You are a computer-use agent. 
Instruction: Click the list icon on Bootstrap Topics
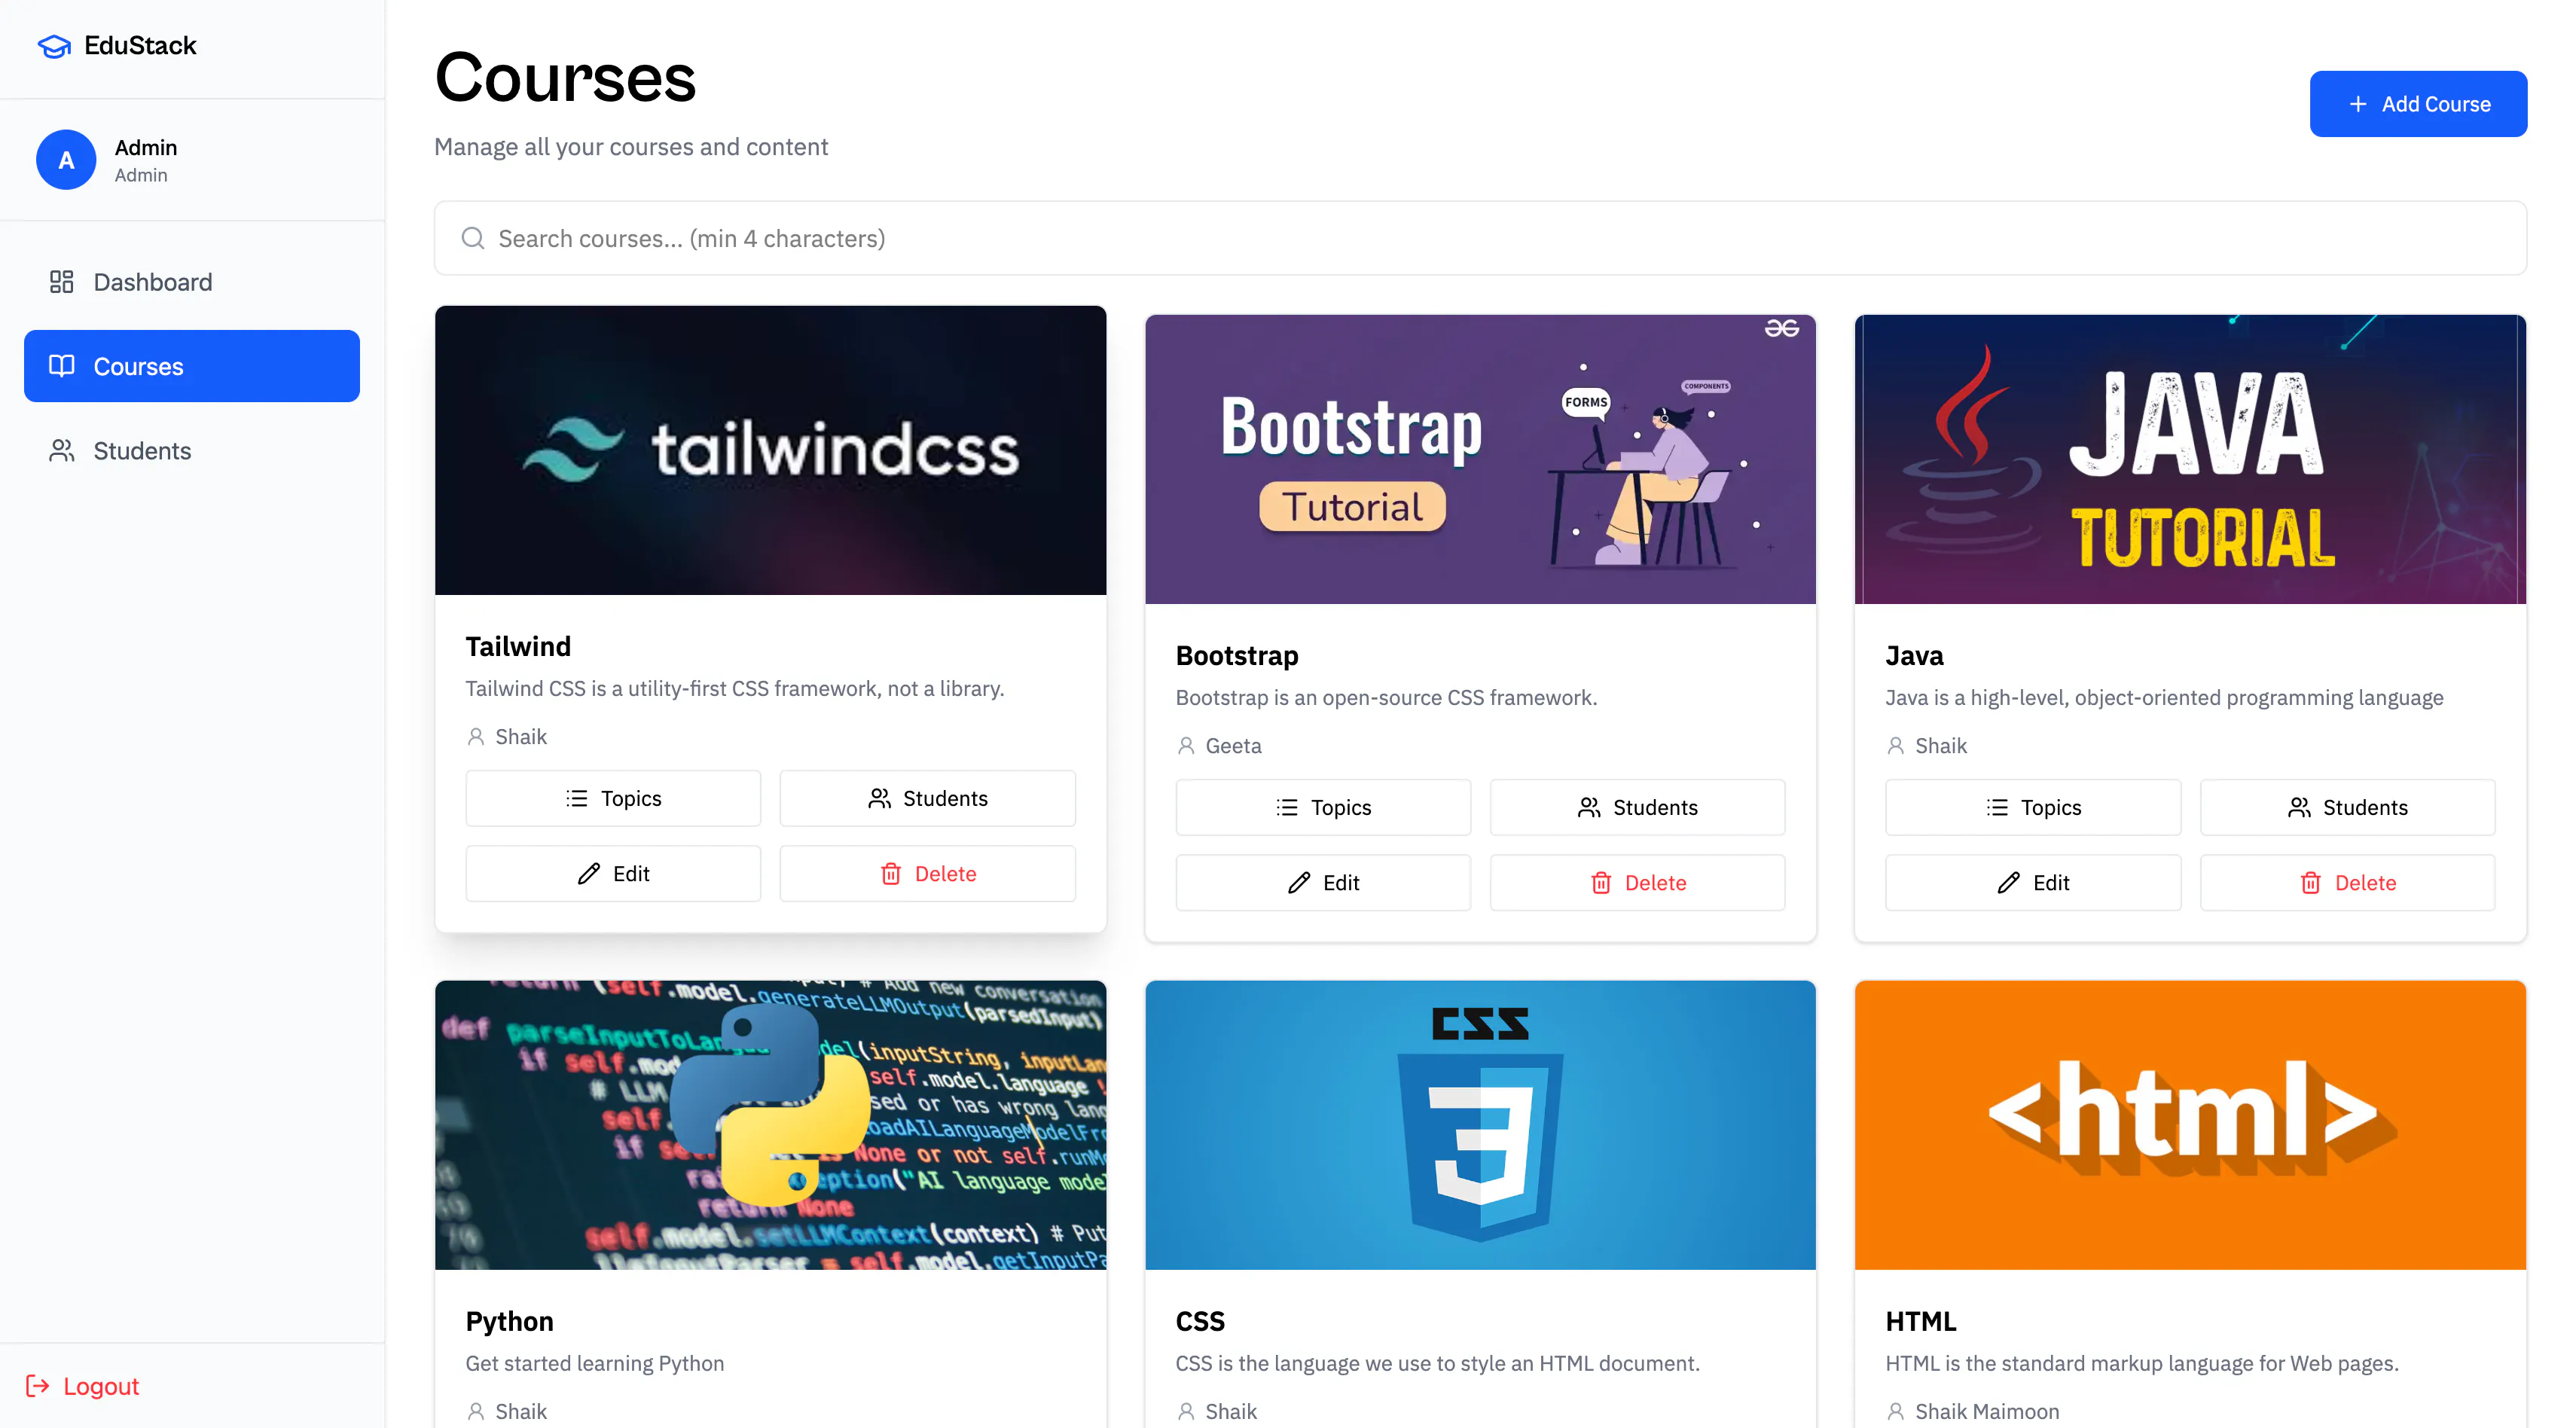(x=1287, y=807)
